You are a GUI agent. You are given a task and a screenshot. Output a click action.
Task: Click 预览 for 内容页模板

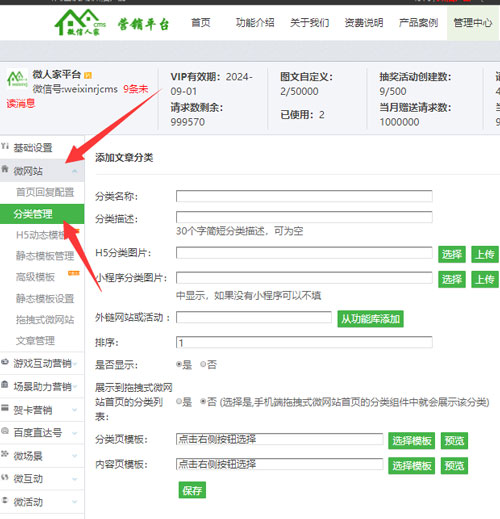coord(454,465)
